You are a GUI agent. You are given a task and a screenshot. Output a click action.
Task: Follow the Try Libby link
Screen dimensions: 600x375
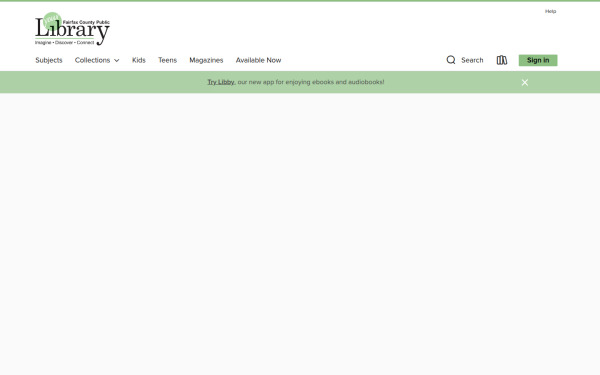[221, 82]
